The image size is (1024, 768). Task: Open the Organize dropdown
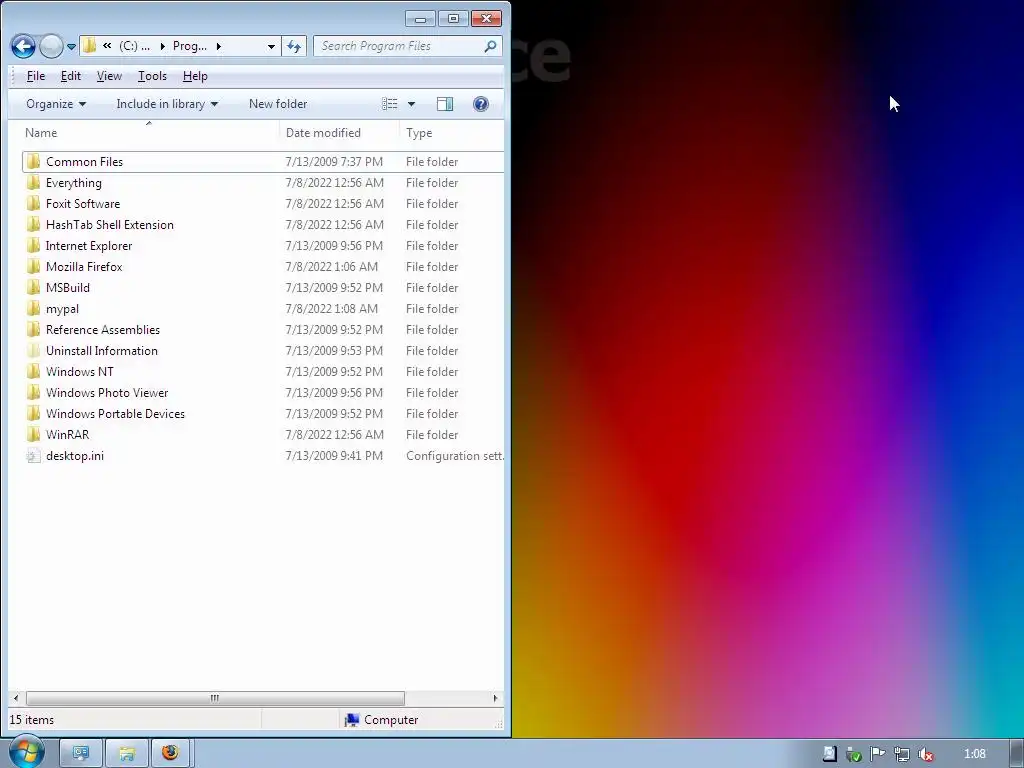pos(56,104)
